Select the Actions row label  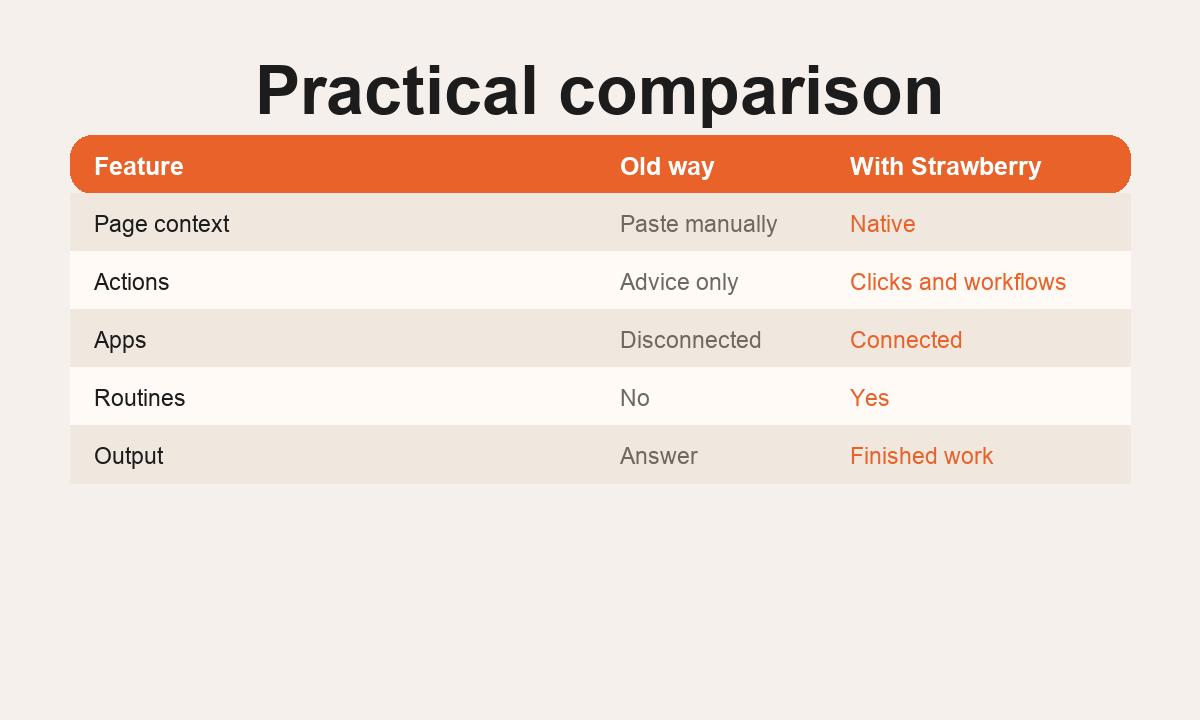[x=131, y=282]
